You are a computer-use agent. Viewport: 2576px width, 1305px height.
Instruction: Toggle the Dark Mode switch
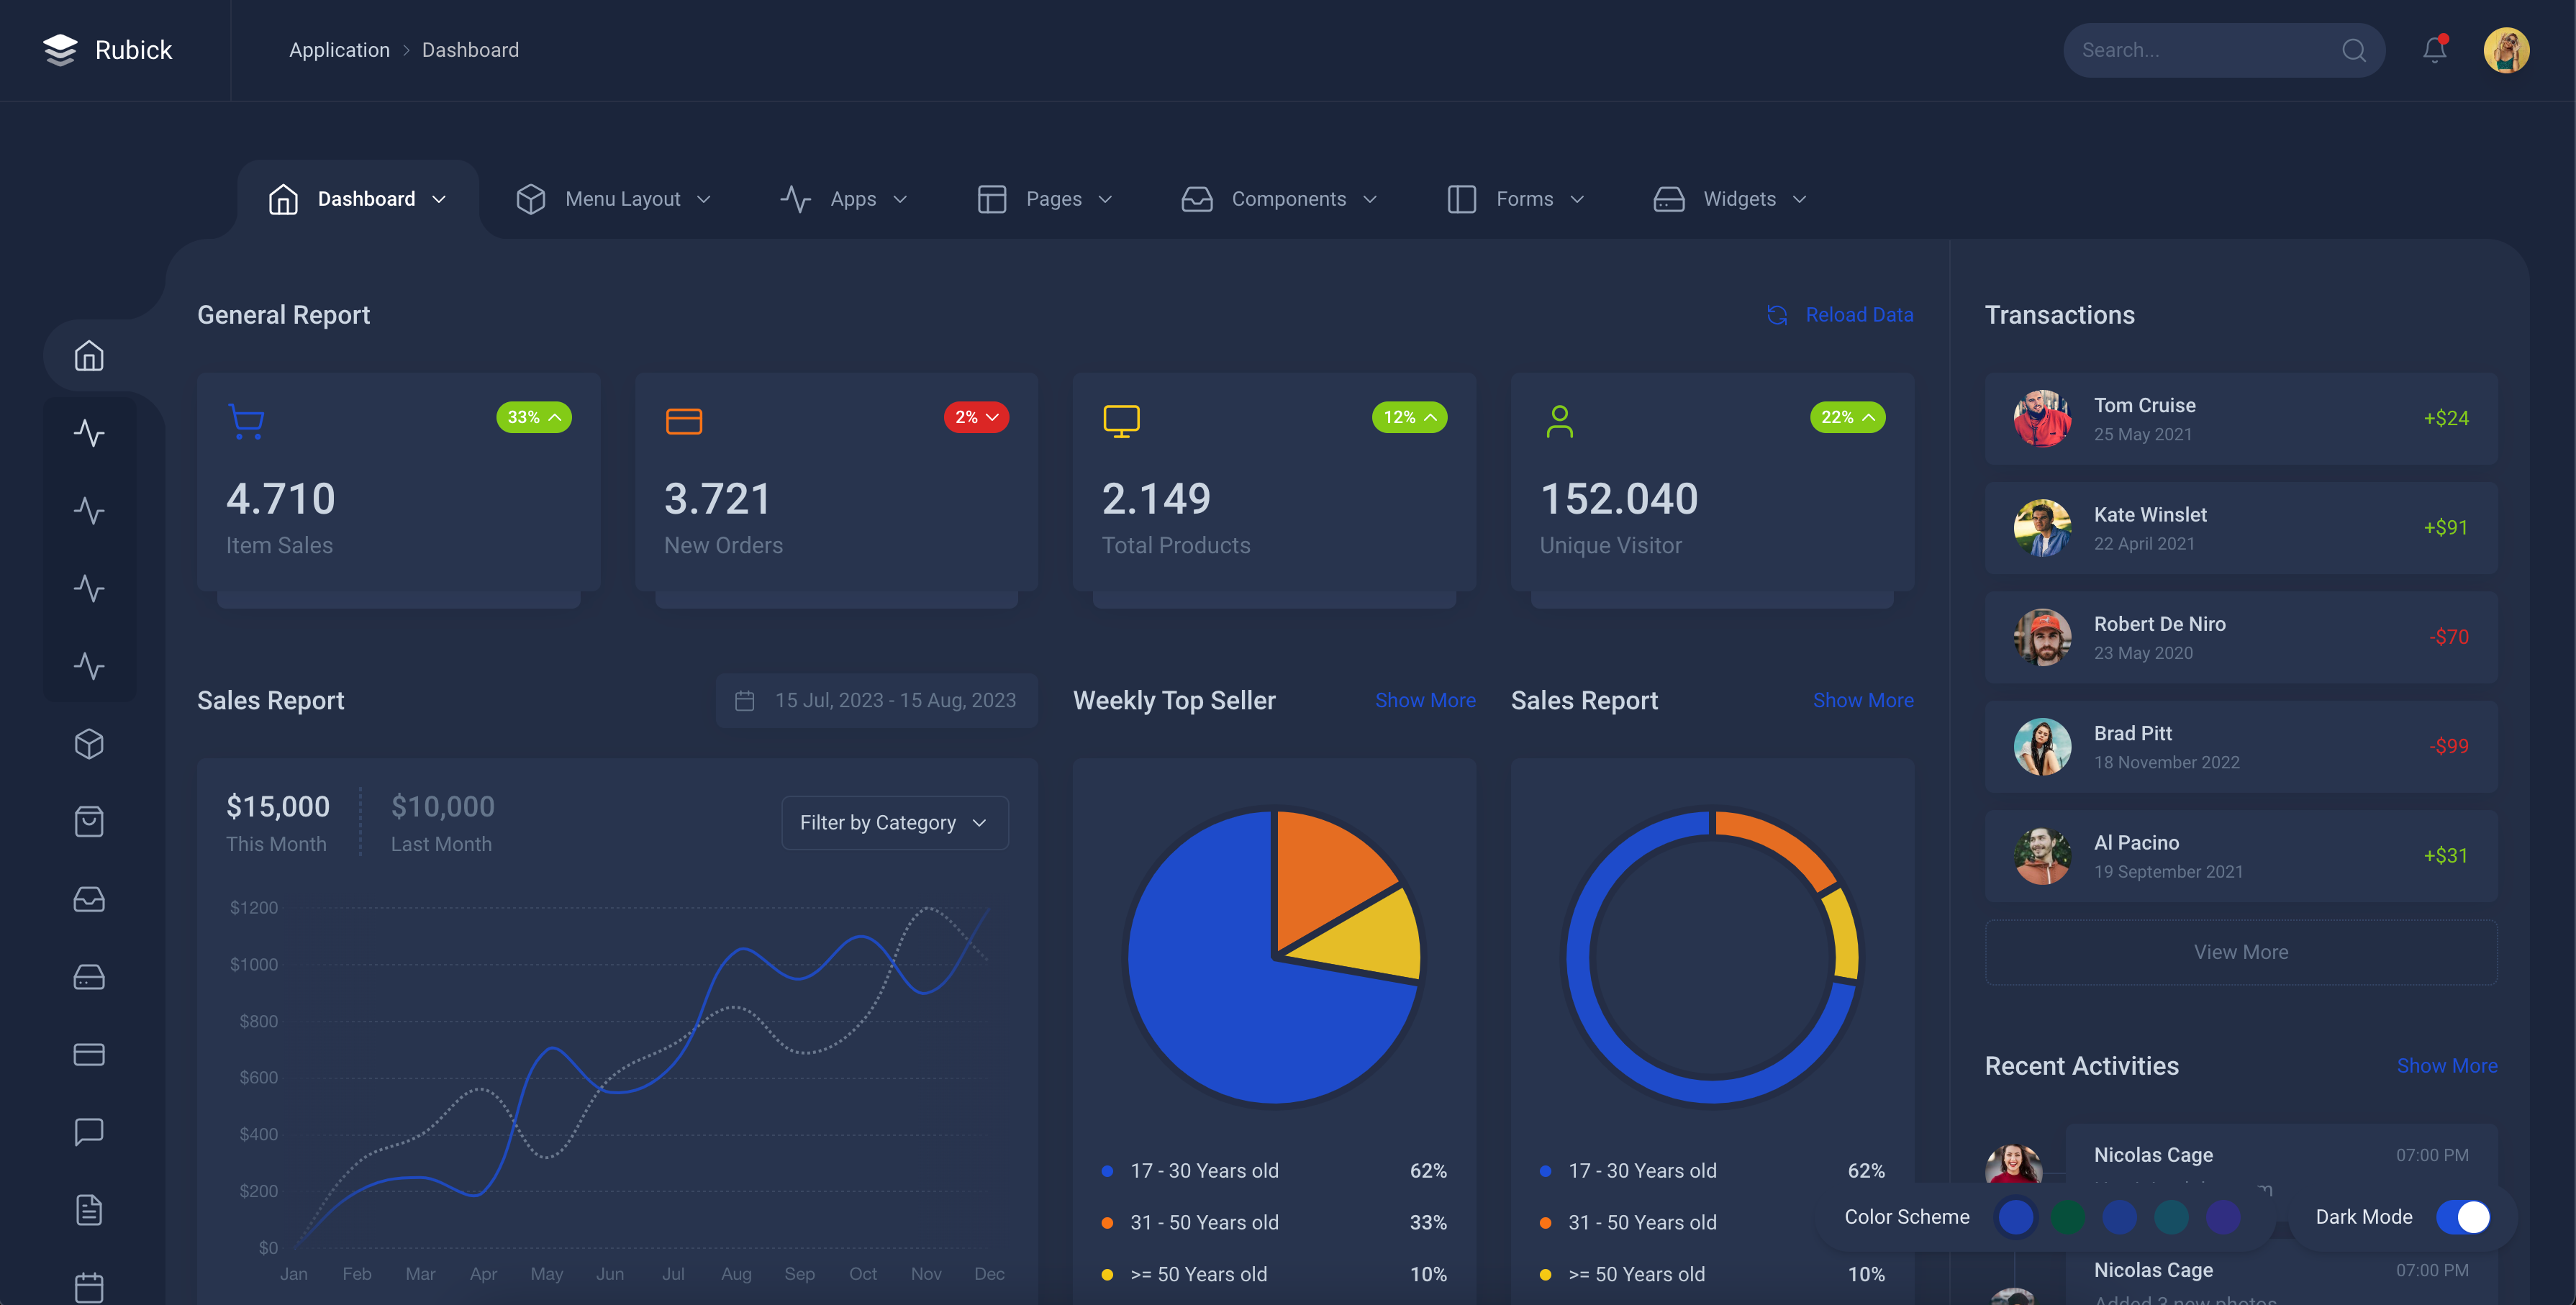click(2463, 1217)
